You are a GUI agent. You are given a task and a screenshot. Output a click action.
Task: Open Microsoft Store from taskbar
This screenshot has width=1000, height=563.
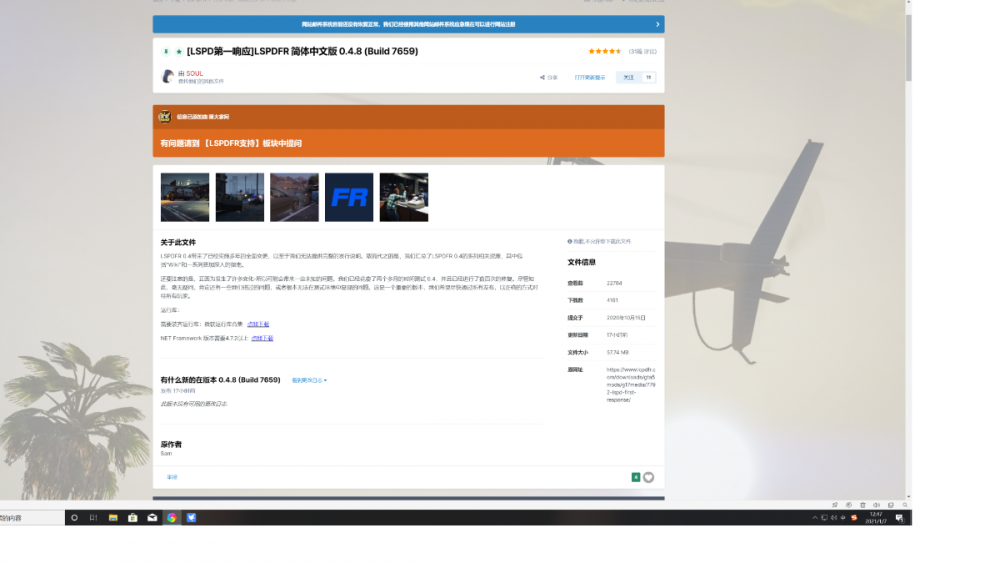[x=133, y=518]
